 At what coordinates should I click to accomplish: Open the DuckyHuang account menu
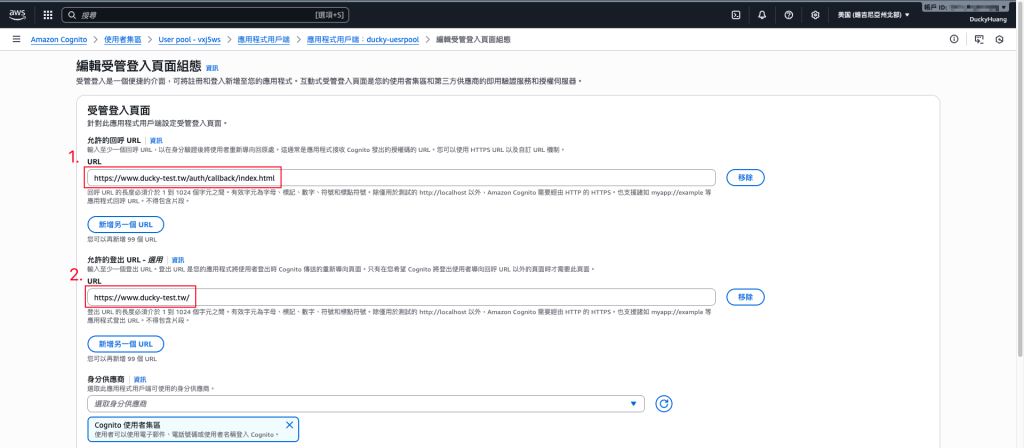[988, 20]
